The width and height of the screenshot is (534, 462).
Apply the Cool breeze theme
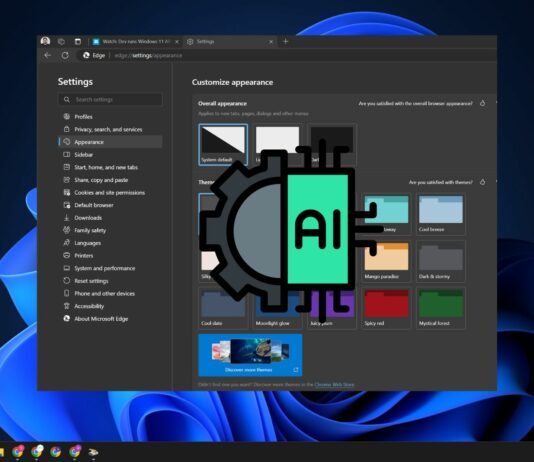(441, 214)
